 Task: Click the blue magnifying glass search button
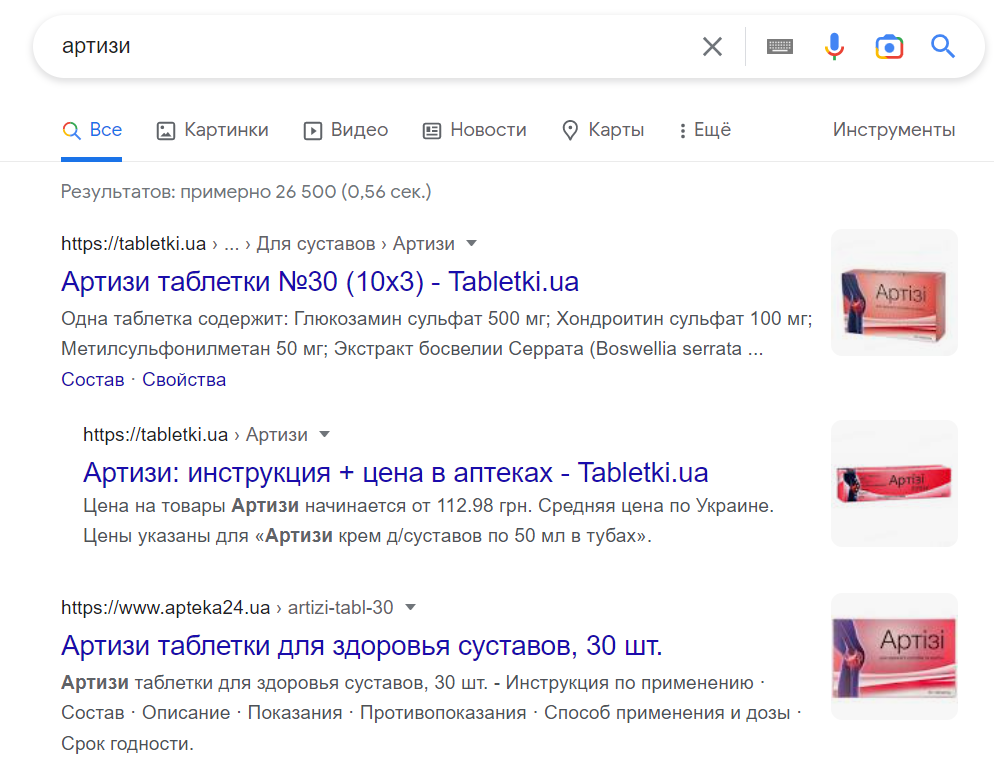943,46
